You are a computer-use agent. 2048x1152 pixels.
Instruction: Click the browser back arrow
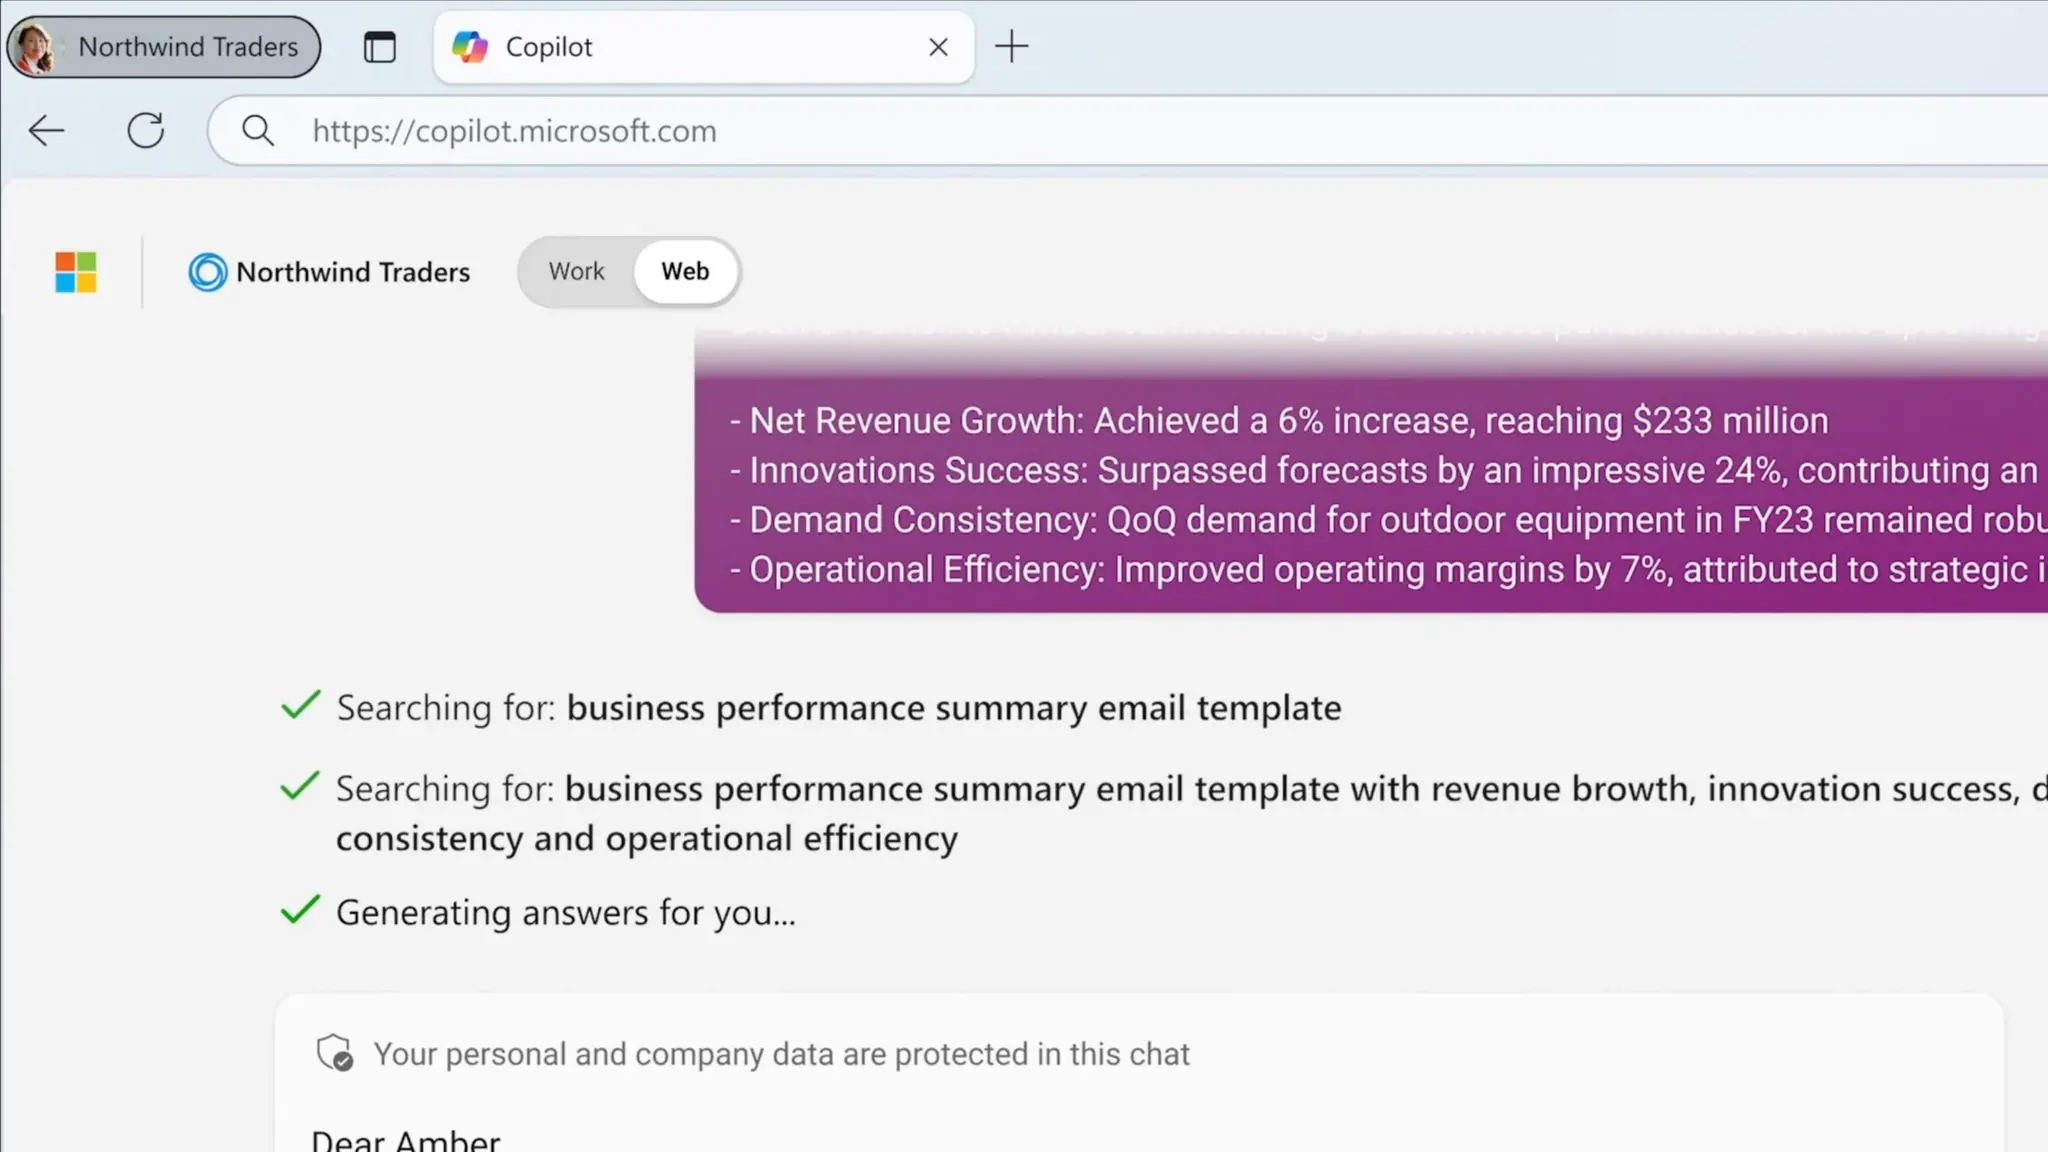click(46, 131)
